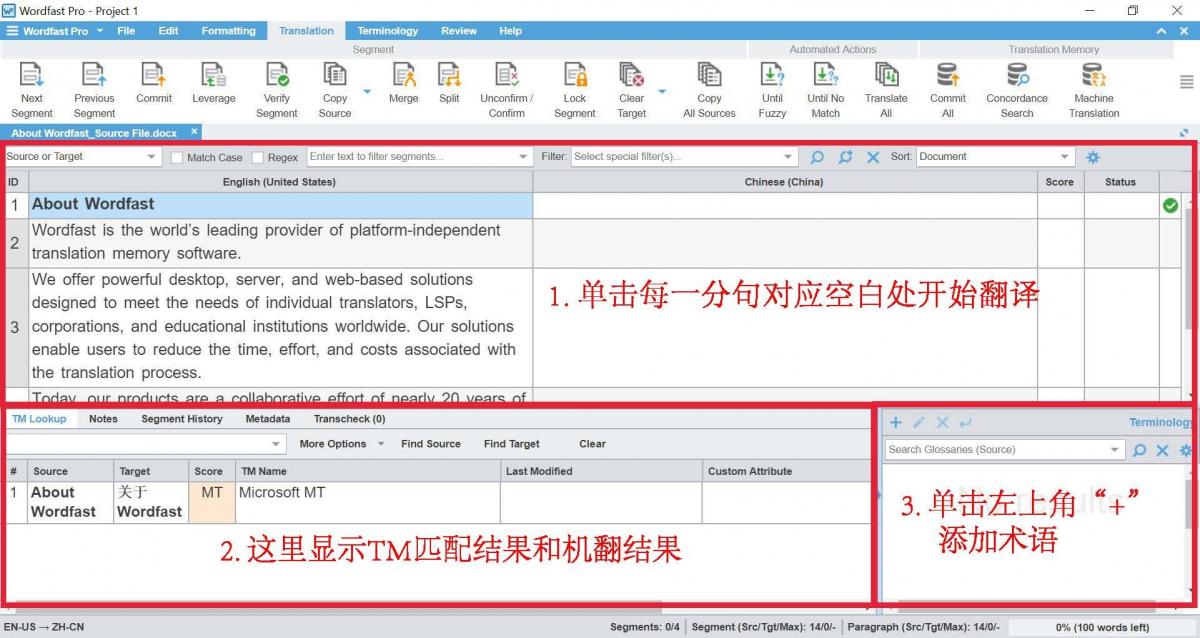Expand the Copy Source arrow menu

pyautogui.click(x=366, y=91)
